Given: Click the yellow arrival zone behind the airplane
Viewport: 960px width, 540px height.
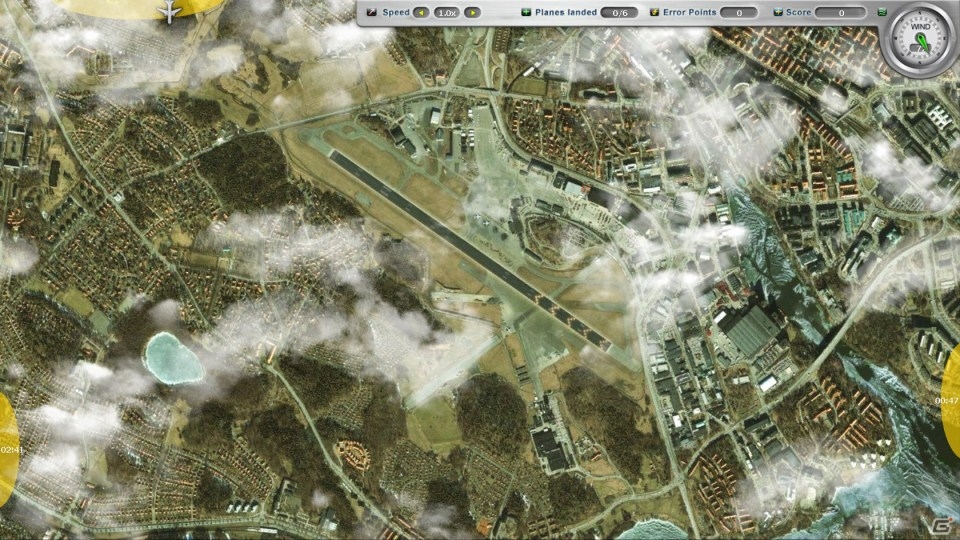Looking at the screenshot, I should point(138,7).
